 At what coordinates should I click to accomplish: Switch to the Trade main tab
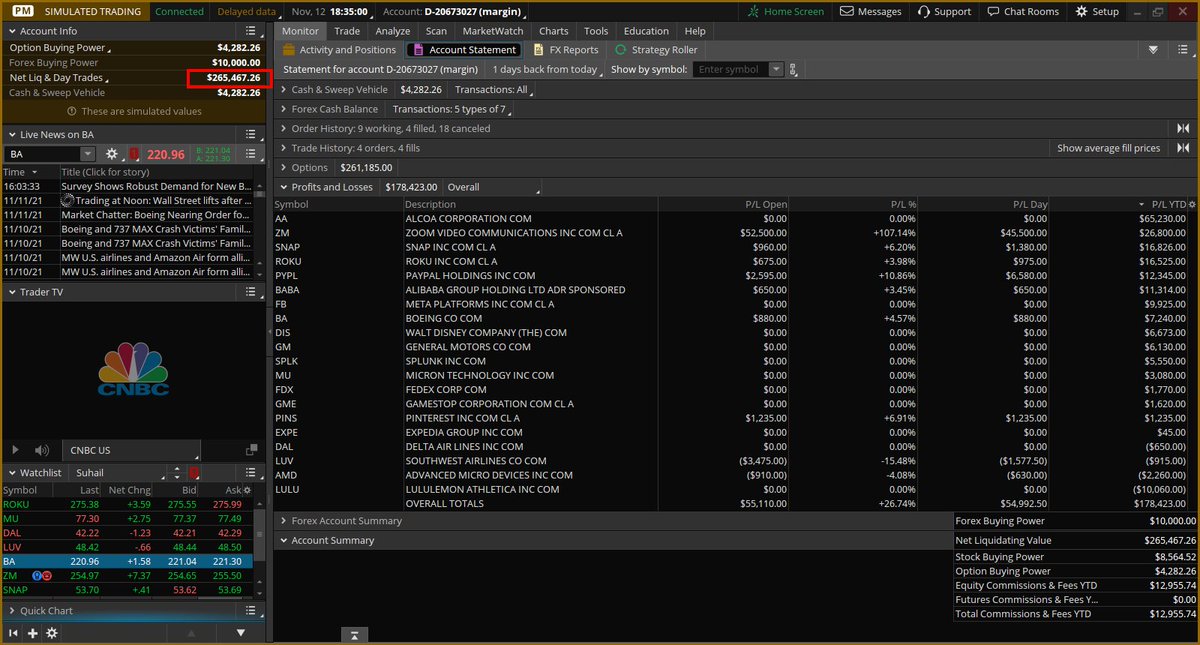347,31
